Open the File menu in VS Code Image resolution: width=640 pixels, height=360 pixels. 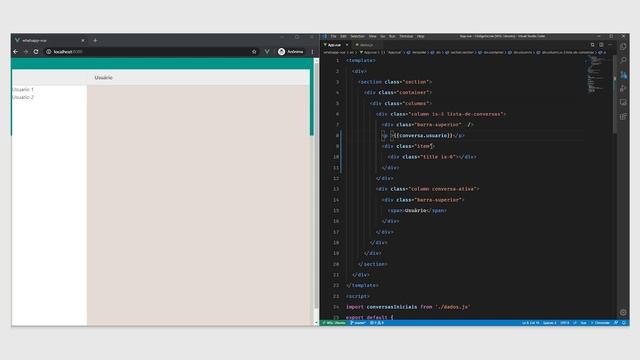(333, 36)
